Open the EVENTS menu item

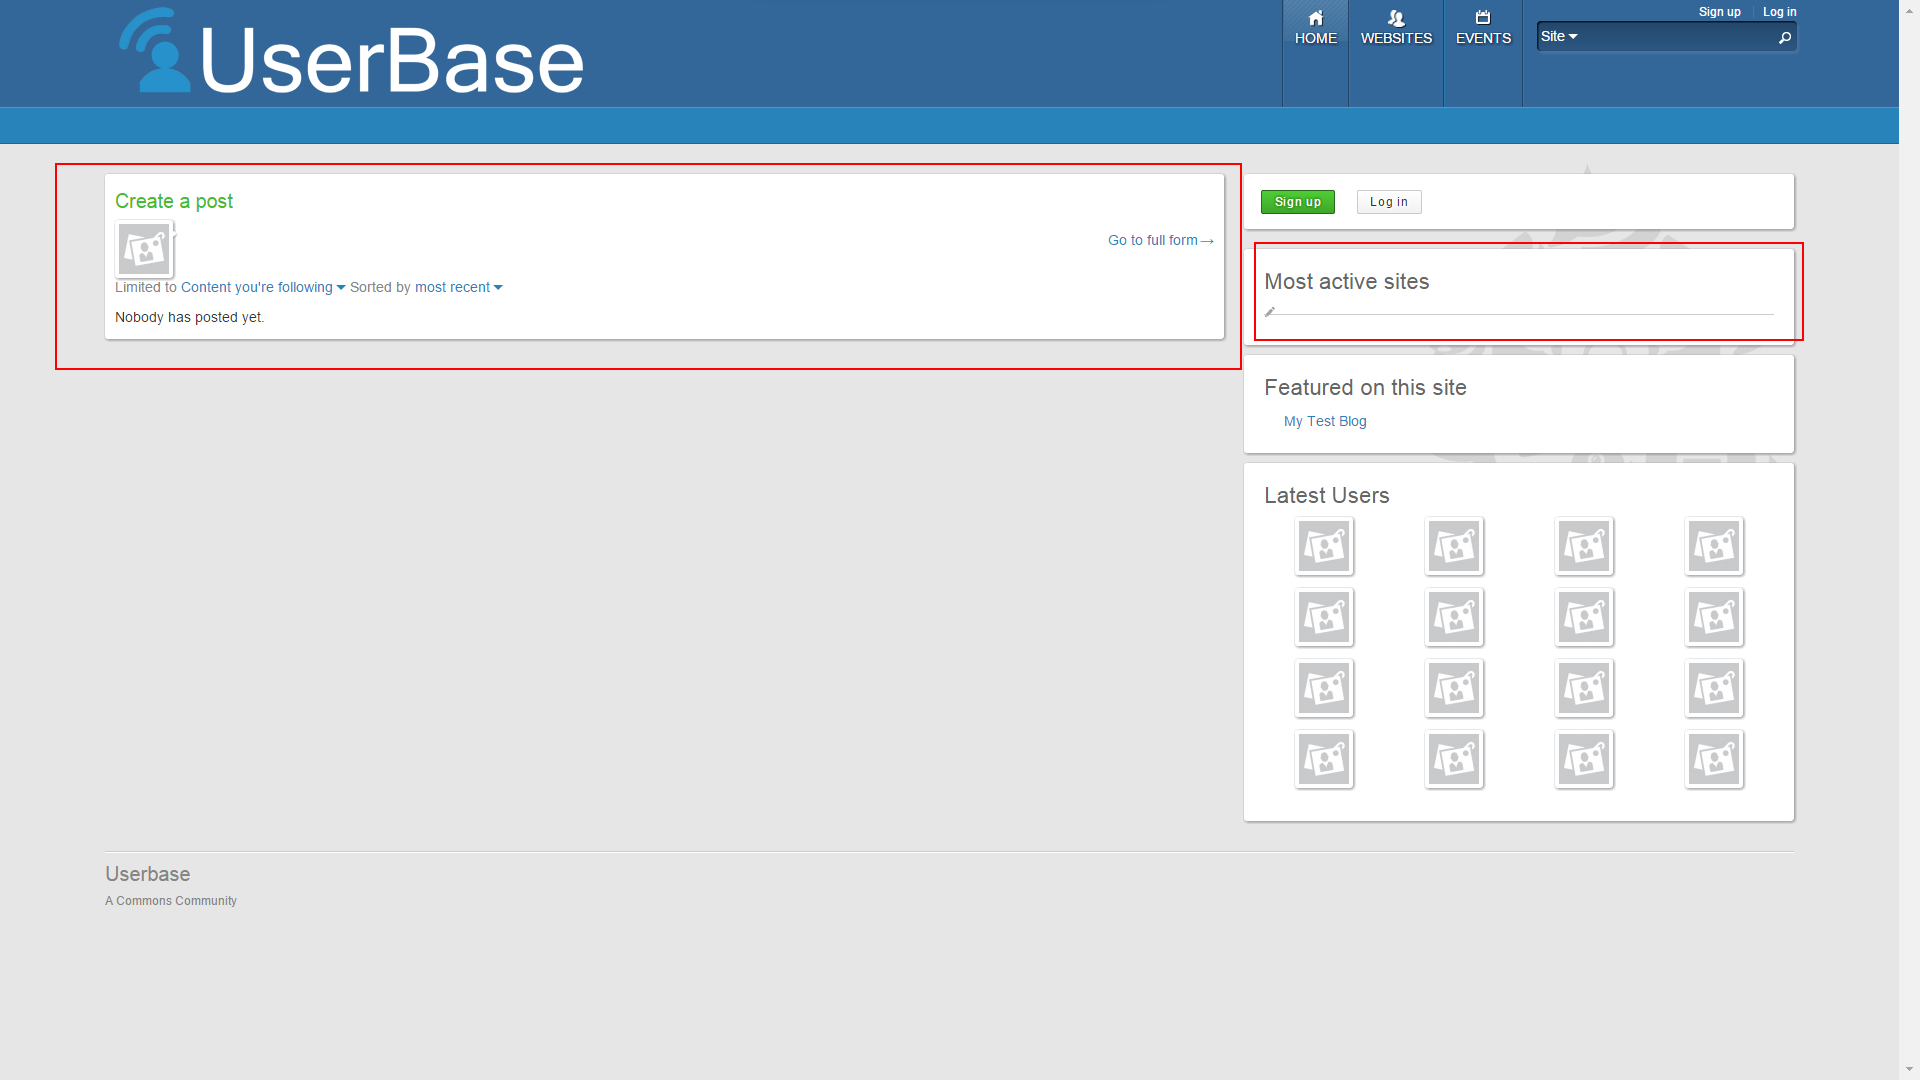pyautogui.click(x=1483, y=39)
